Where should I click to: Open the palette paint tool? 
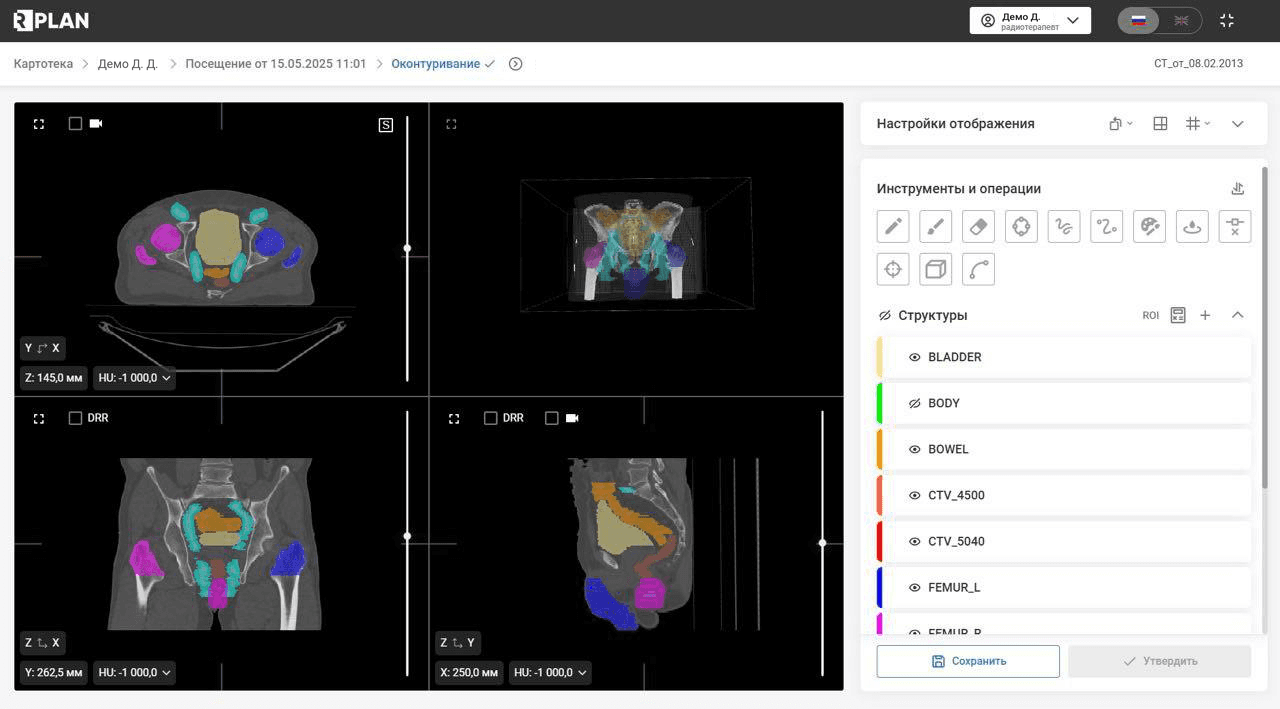pos(1149,226)
